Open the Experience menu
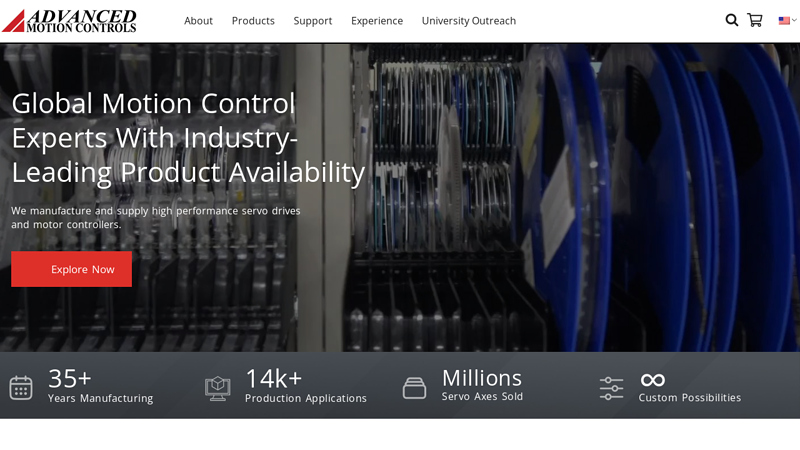This screenshot has width=800, height=450. pyautogui.click(x=377, y=21)
